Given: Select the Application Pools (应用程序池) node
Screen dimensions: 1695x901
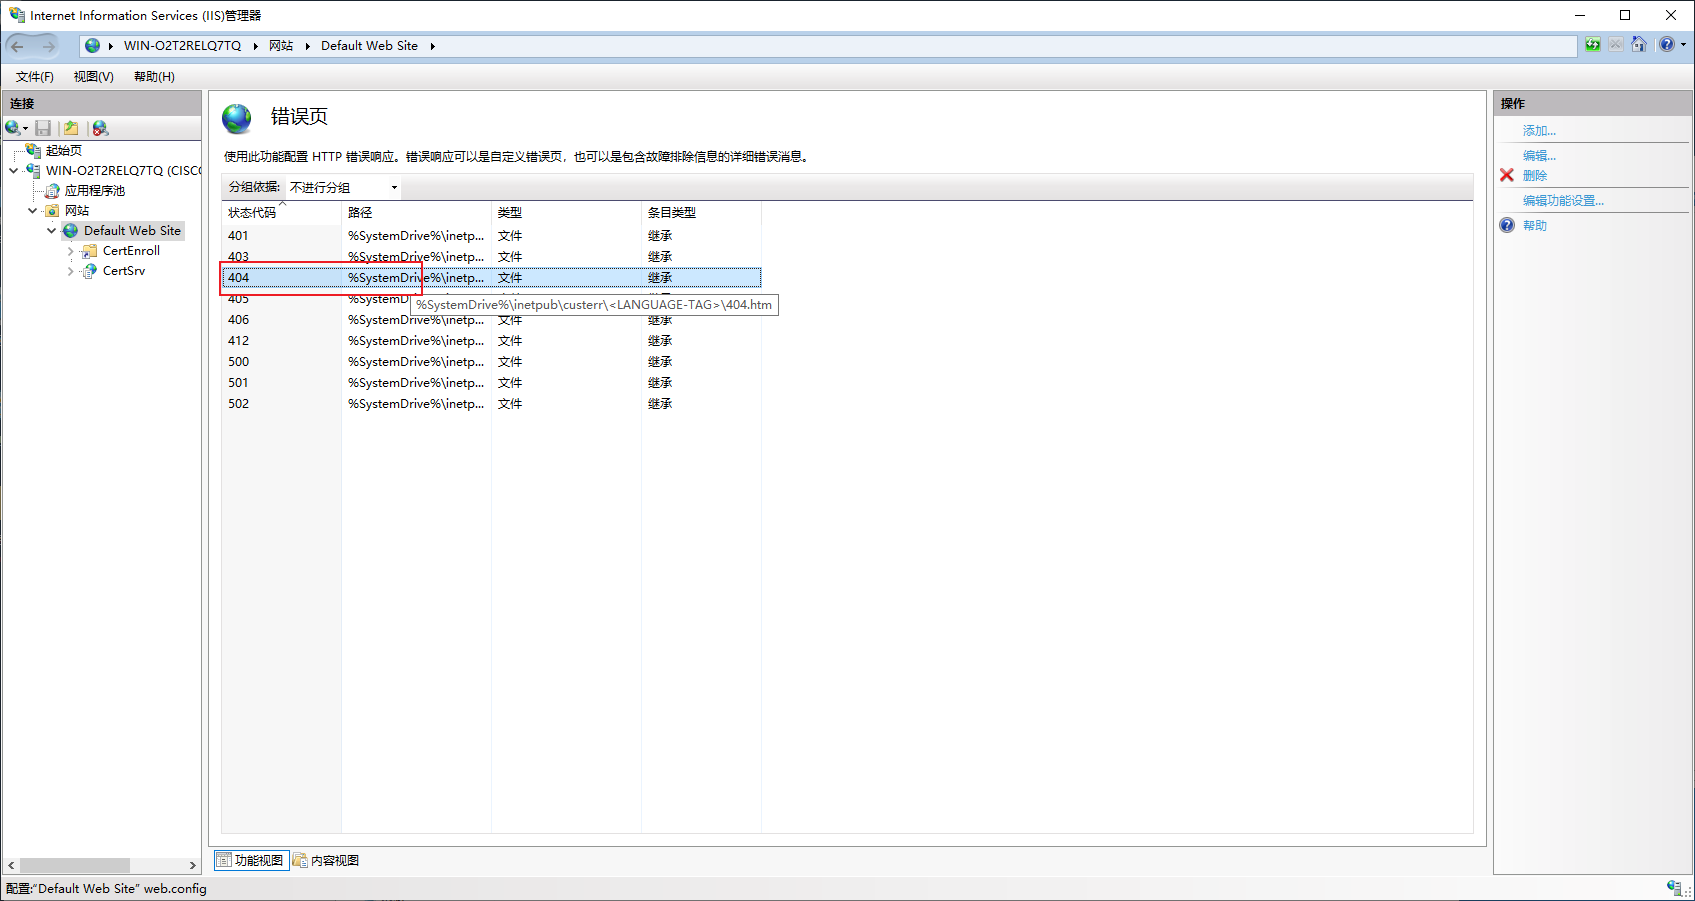Looking at the screenshot, I should click(95, 190).
